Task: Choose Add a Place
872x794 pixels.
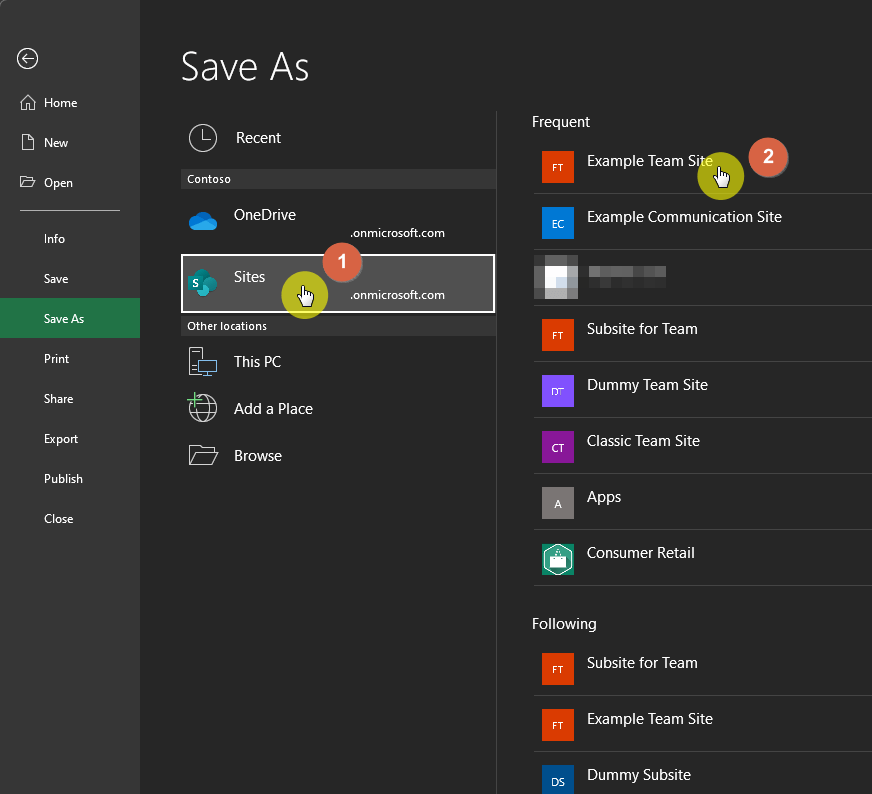Action: click(338, 409)
